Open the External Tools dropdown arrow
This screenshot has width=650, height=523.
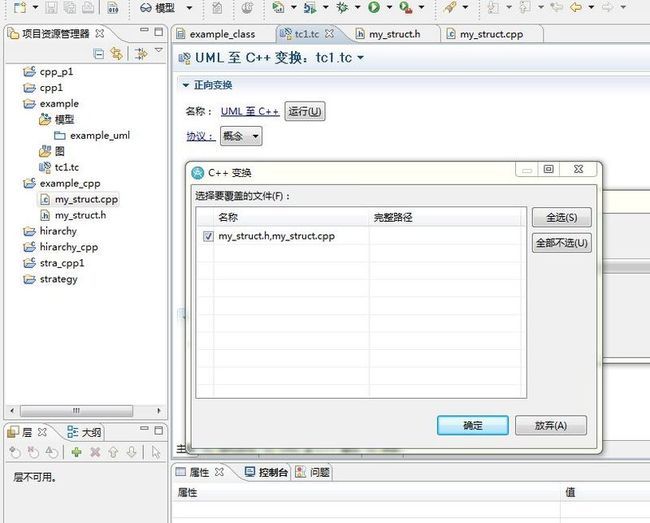[x=421, y=7]
